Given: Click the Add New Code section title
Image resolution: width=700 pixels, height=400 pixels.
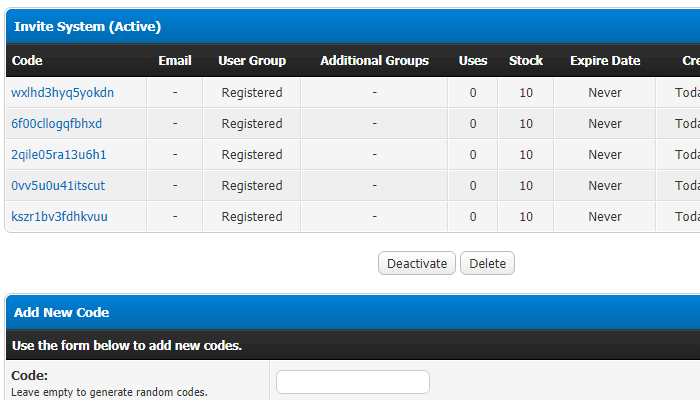Looking at the screenshot, I should [x=61, y=313].
